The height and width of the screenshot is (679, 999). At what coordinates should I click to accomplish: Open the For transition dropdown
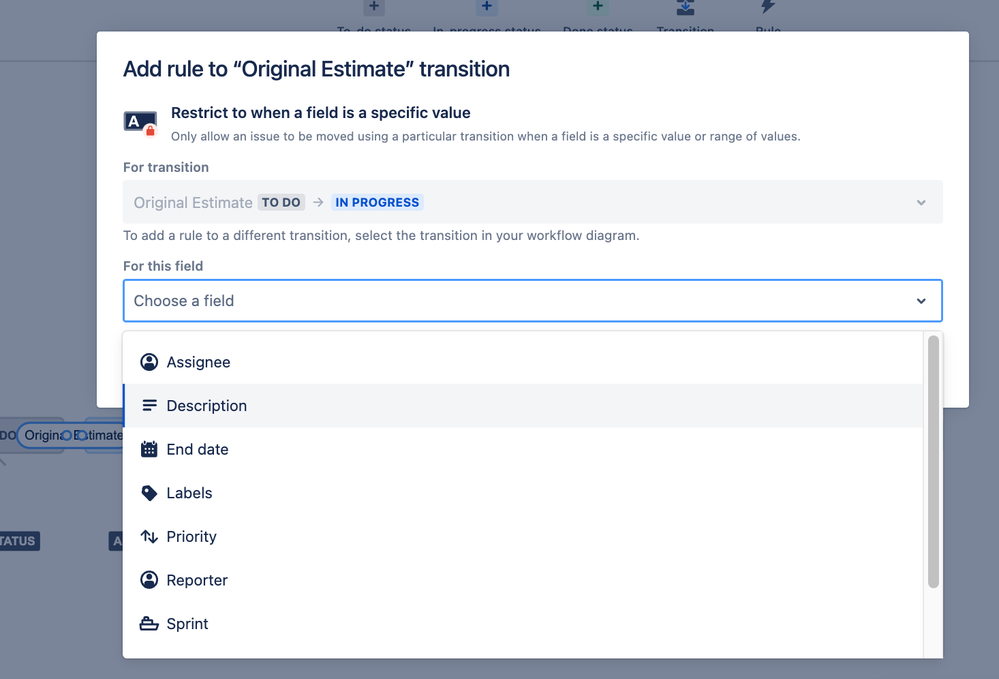(533, 203)
